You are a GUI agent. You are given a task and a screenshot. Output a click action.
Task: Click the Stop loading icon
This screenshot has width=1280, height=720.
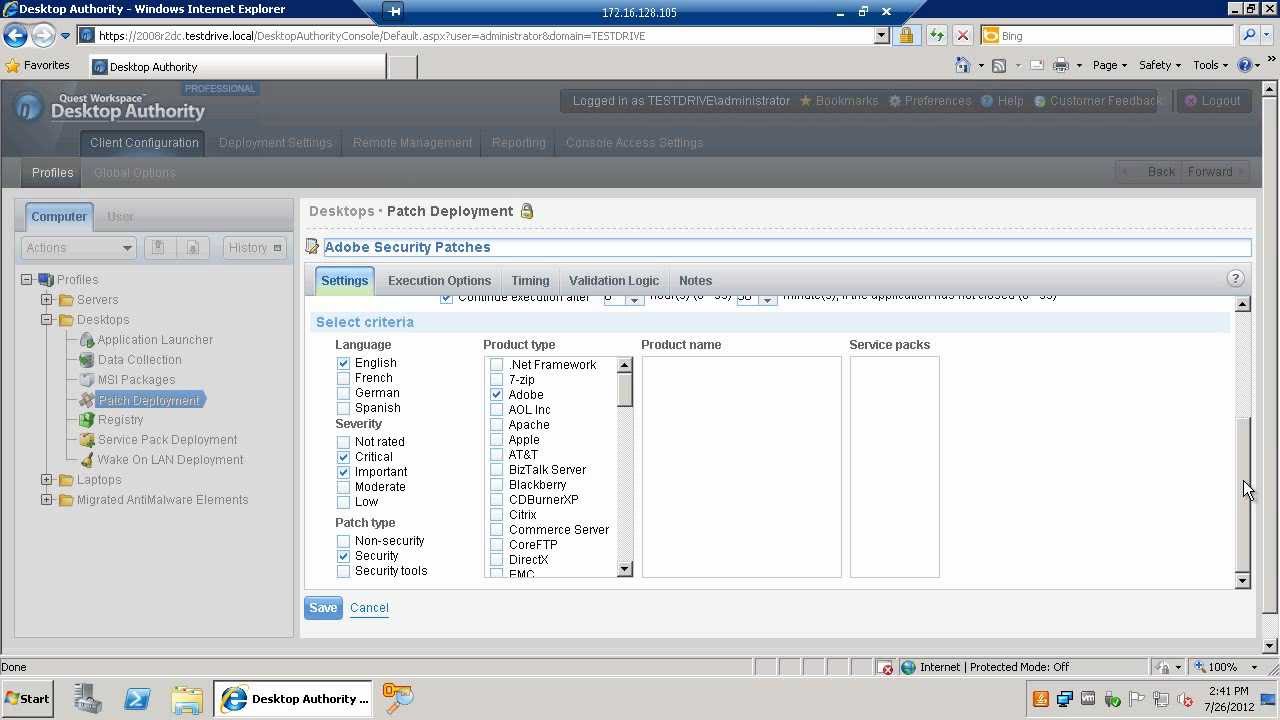point(962,35)
